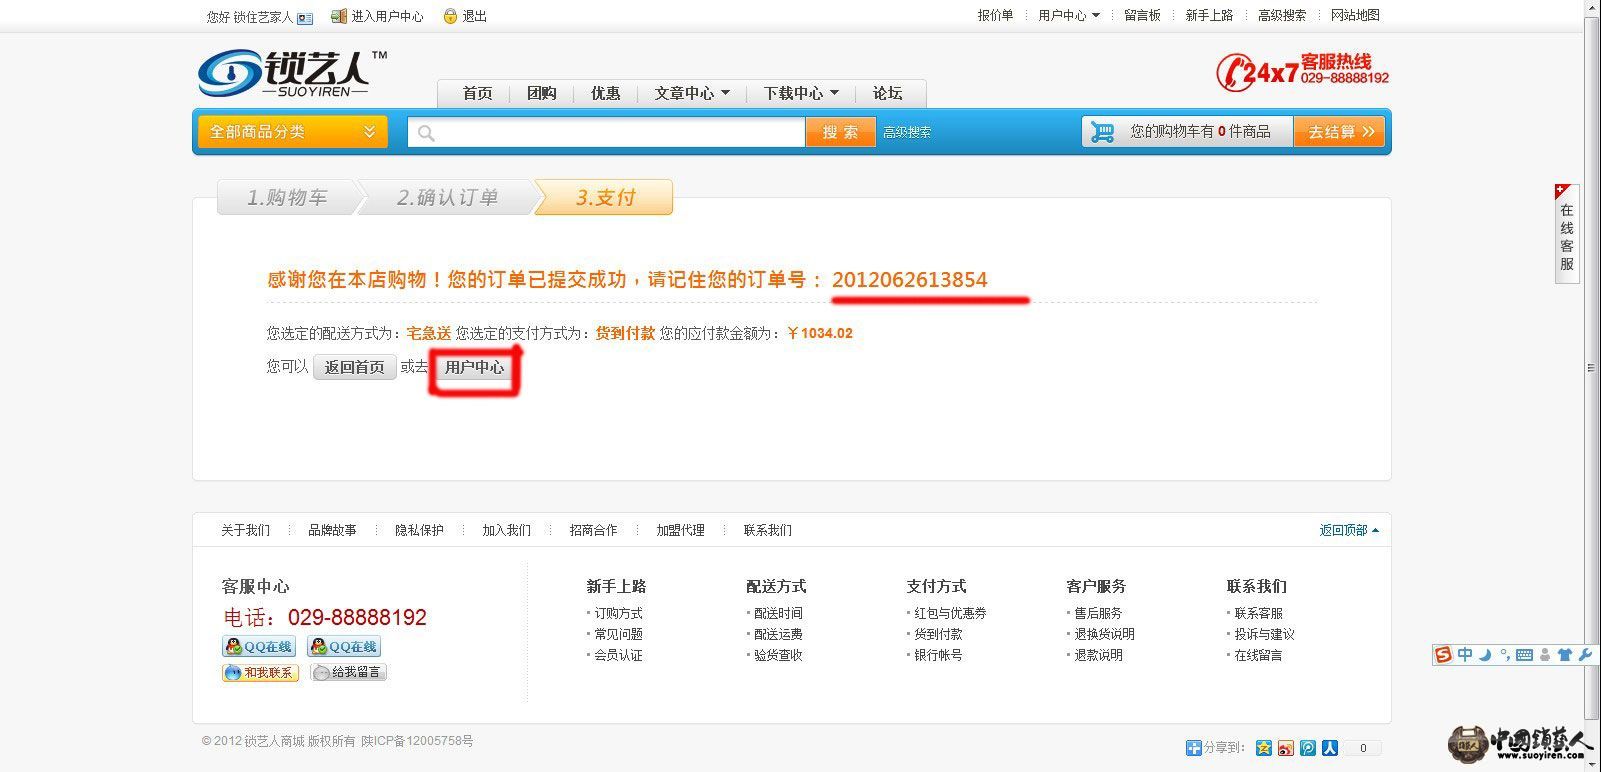The image size is (1601, 772).
Task: Share to Renren icon
Action: point(1330,748)
